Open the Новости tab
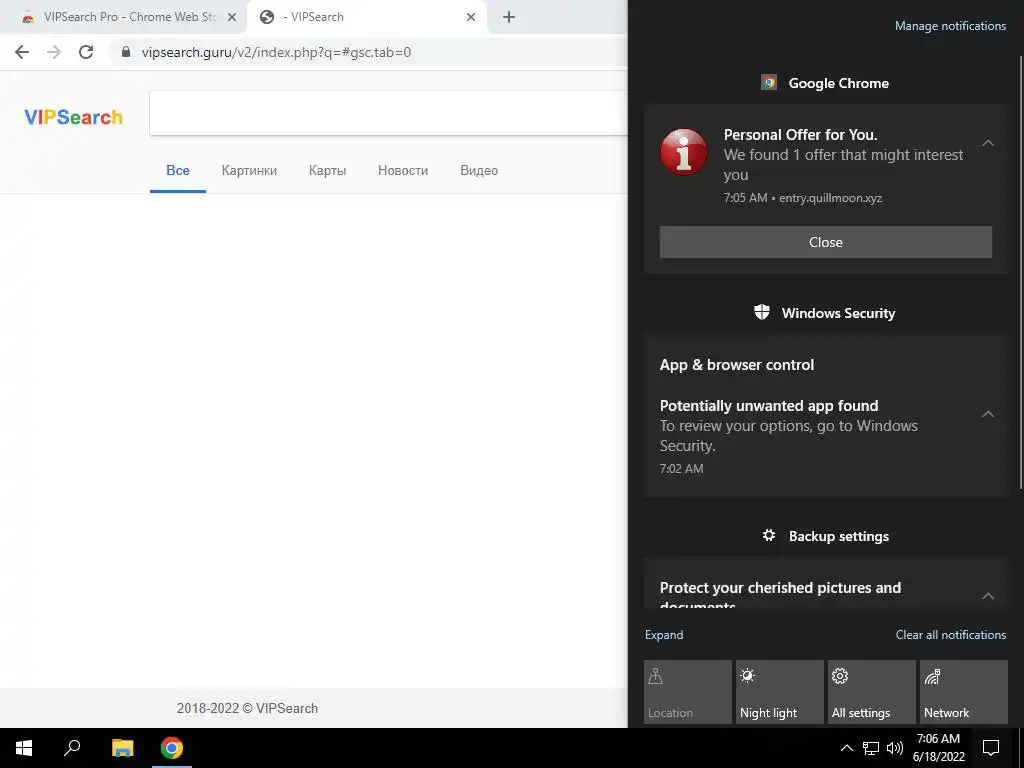Image resolution: width=1024 pixels, height=768 pixels. (x=403, y=170)
